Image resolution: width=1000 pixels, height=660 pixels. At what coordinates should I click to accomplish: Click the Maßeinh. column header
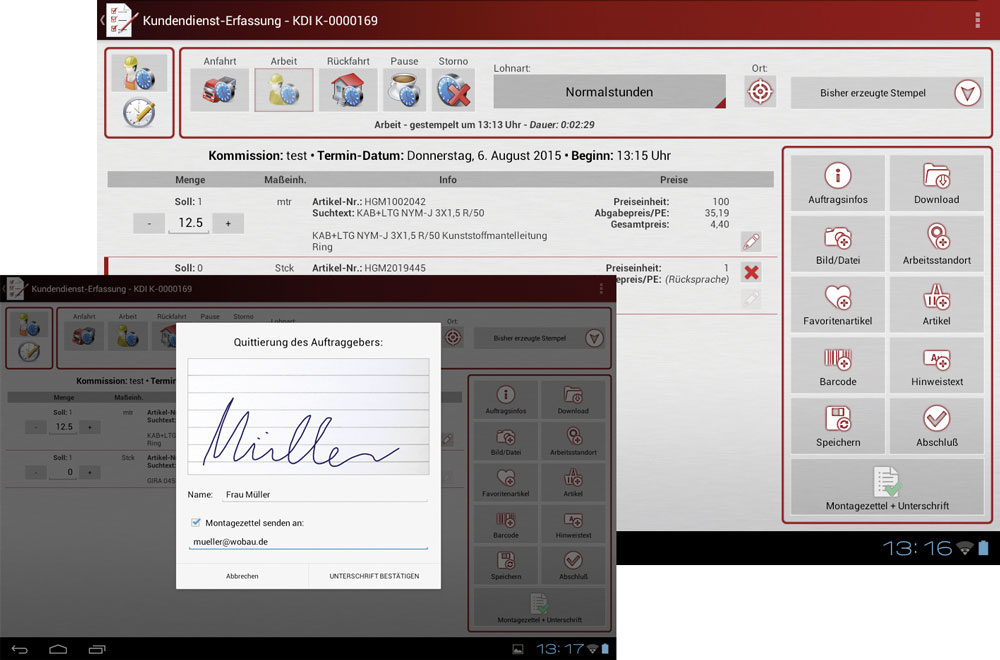pos(285,180)
